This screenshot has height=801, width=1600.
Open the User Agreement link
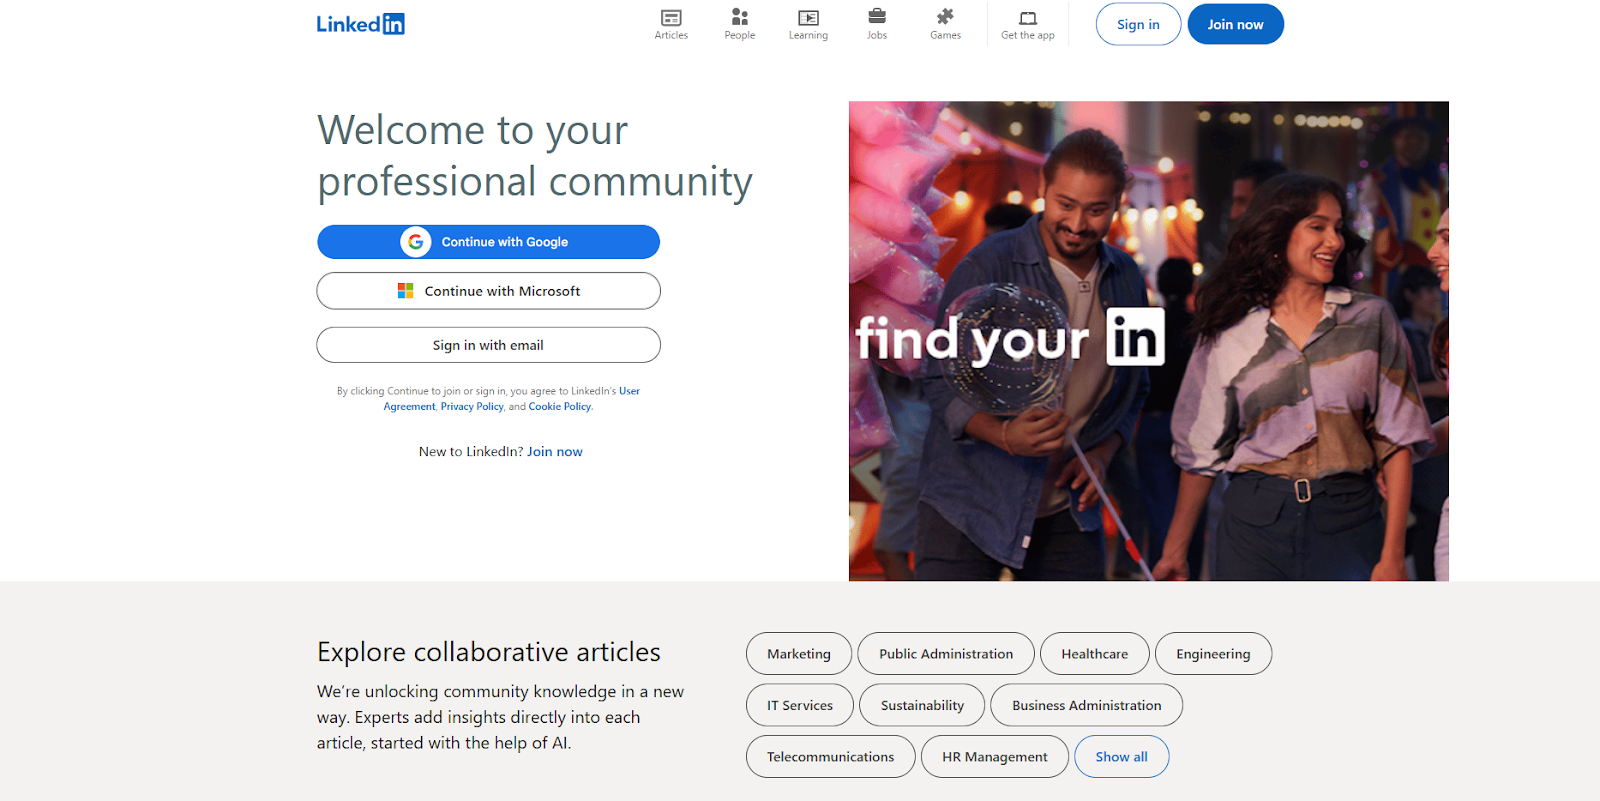point(629,391)
